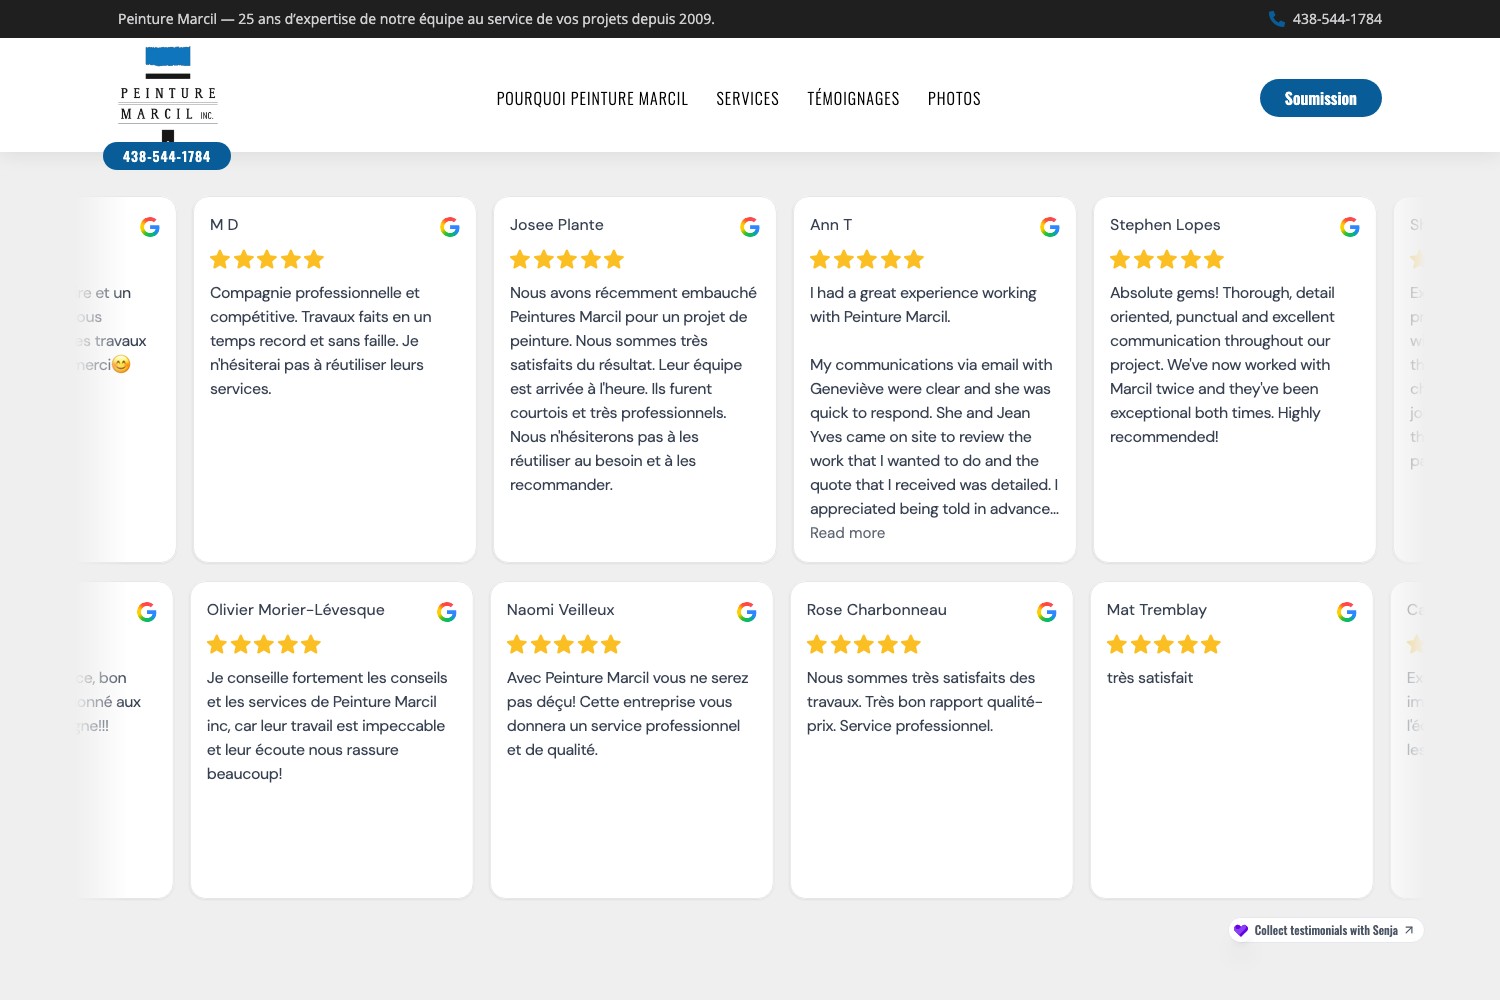
Task: Click star rating on Mat Tremblay review
Action: click(x=1164, y=645)
